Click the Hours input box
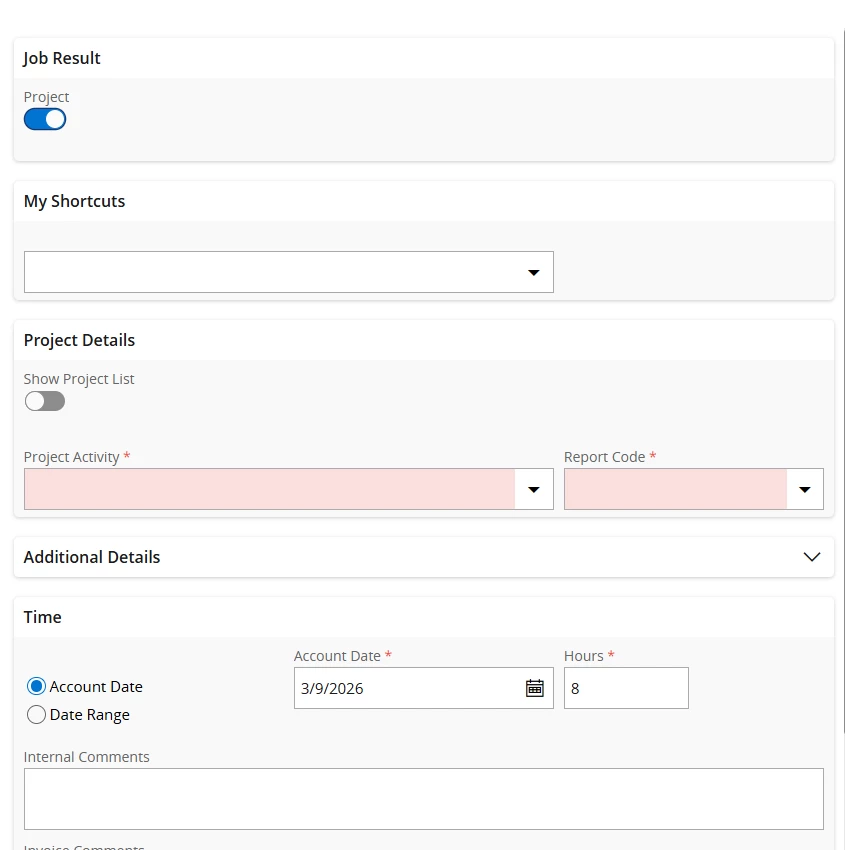845x850 pixels. [x=625, y=688]
